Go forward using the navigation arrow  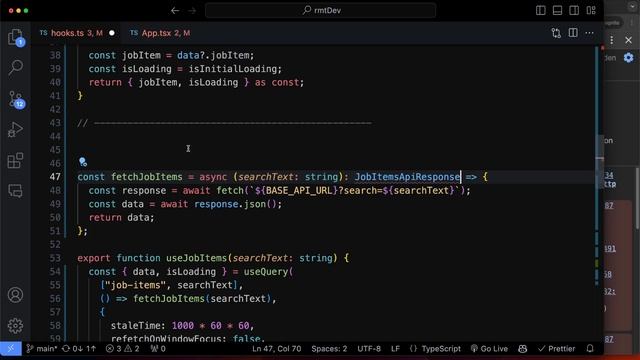point(192,11)
